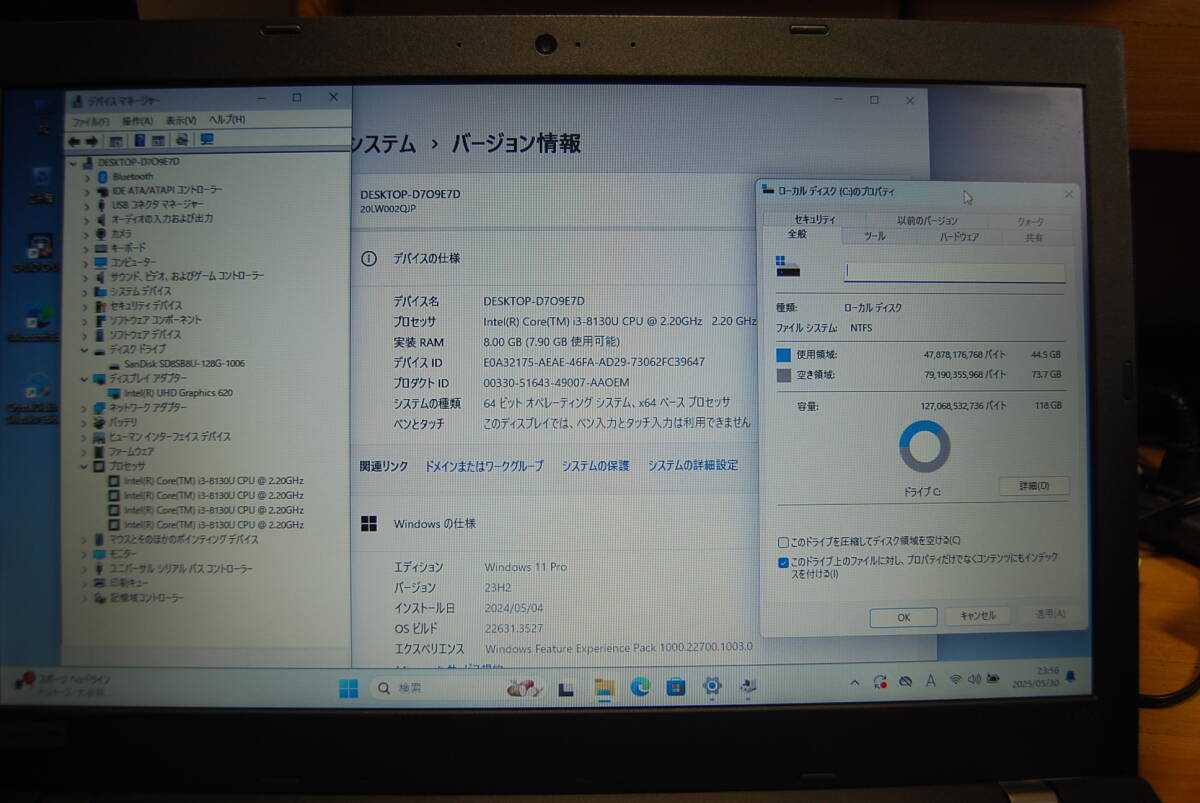The image size is (1200, 803).
Task: Enable このドライブを圧縮してディスク領域を空ける checkbox
Action: (783, 541)
